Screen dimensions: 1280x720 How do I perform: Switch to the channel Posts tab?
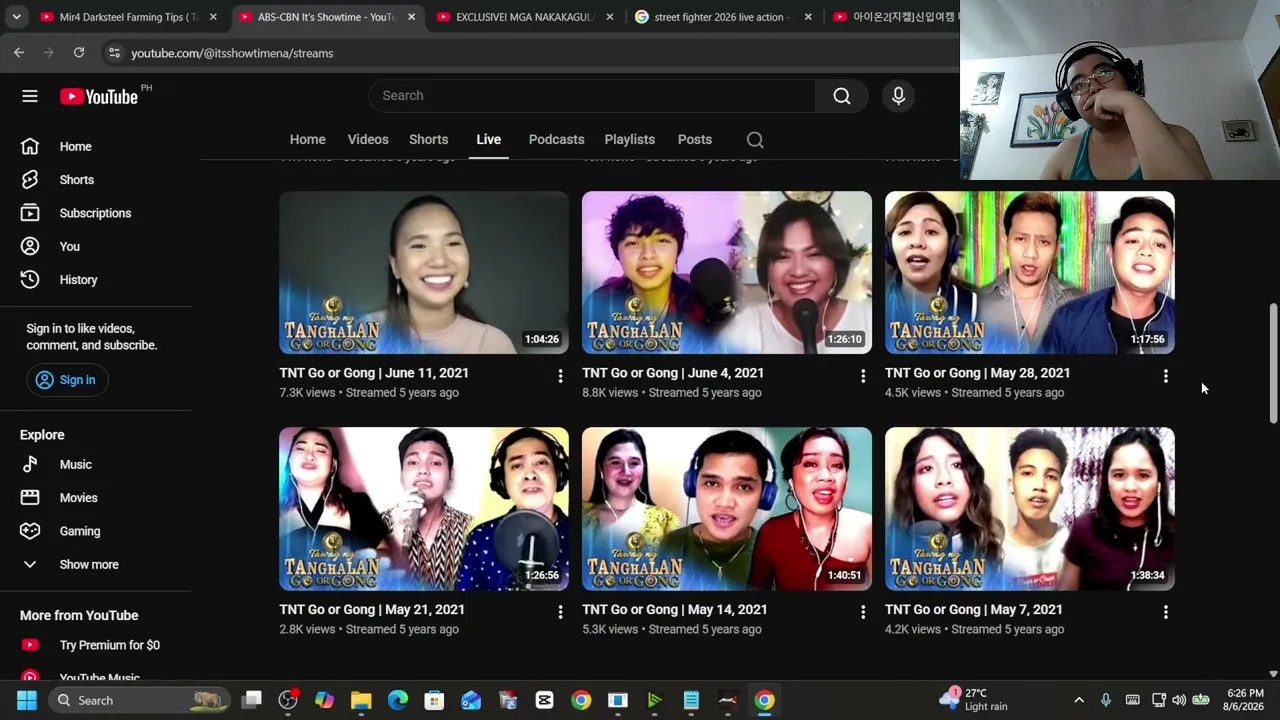(695, 140)
